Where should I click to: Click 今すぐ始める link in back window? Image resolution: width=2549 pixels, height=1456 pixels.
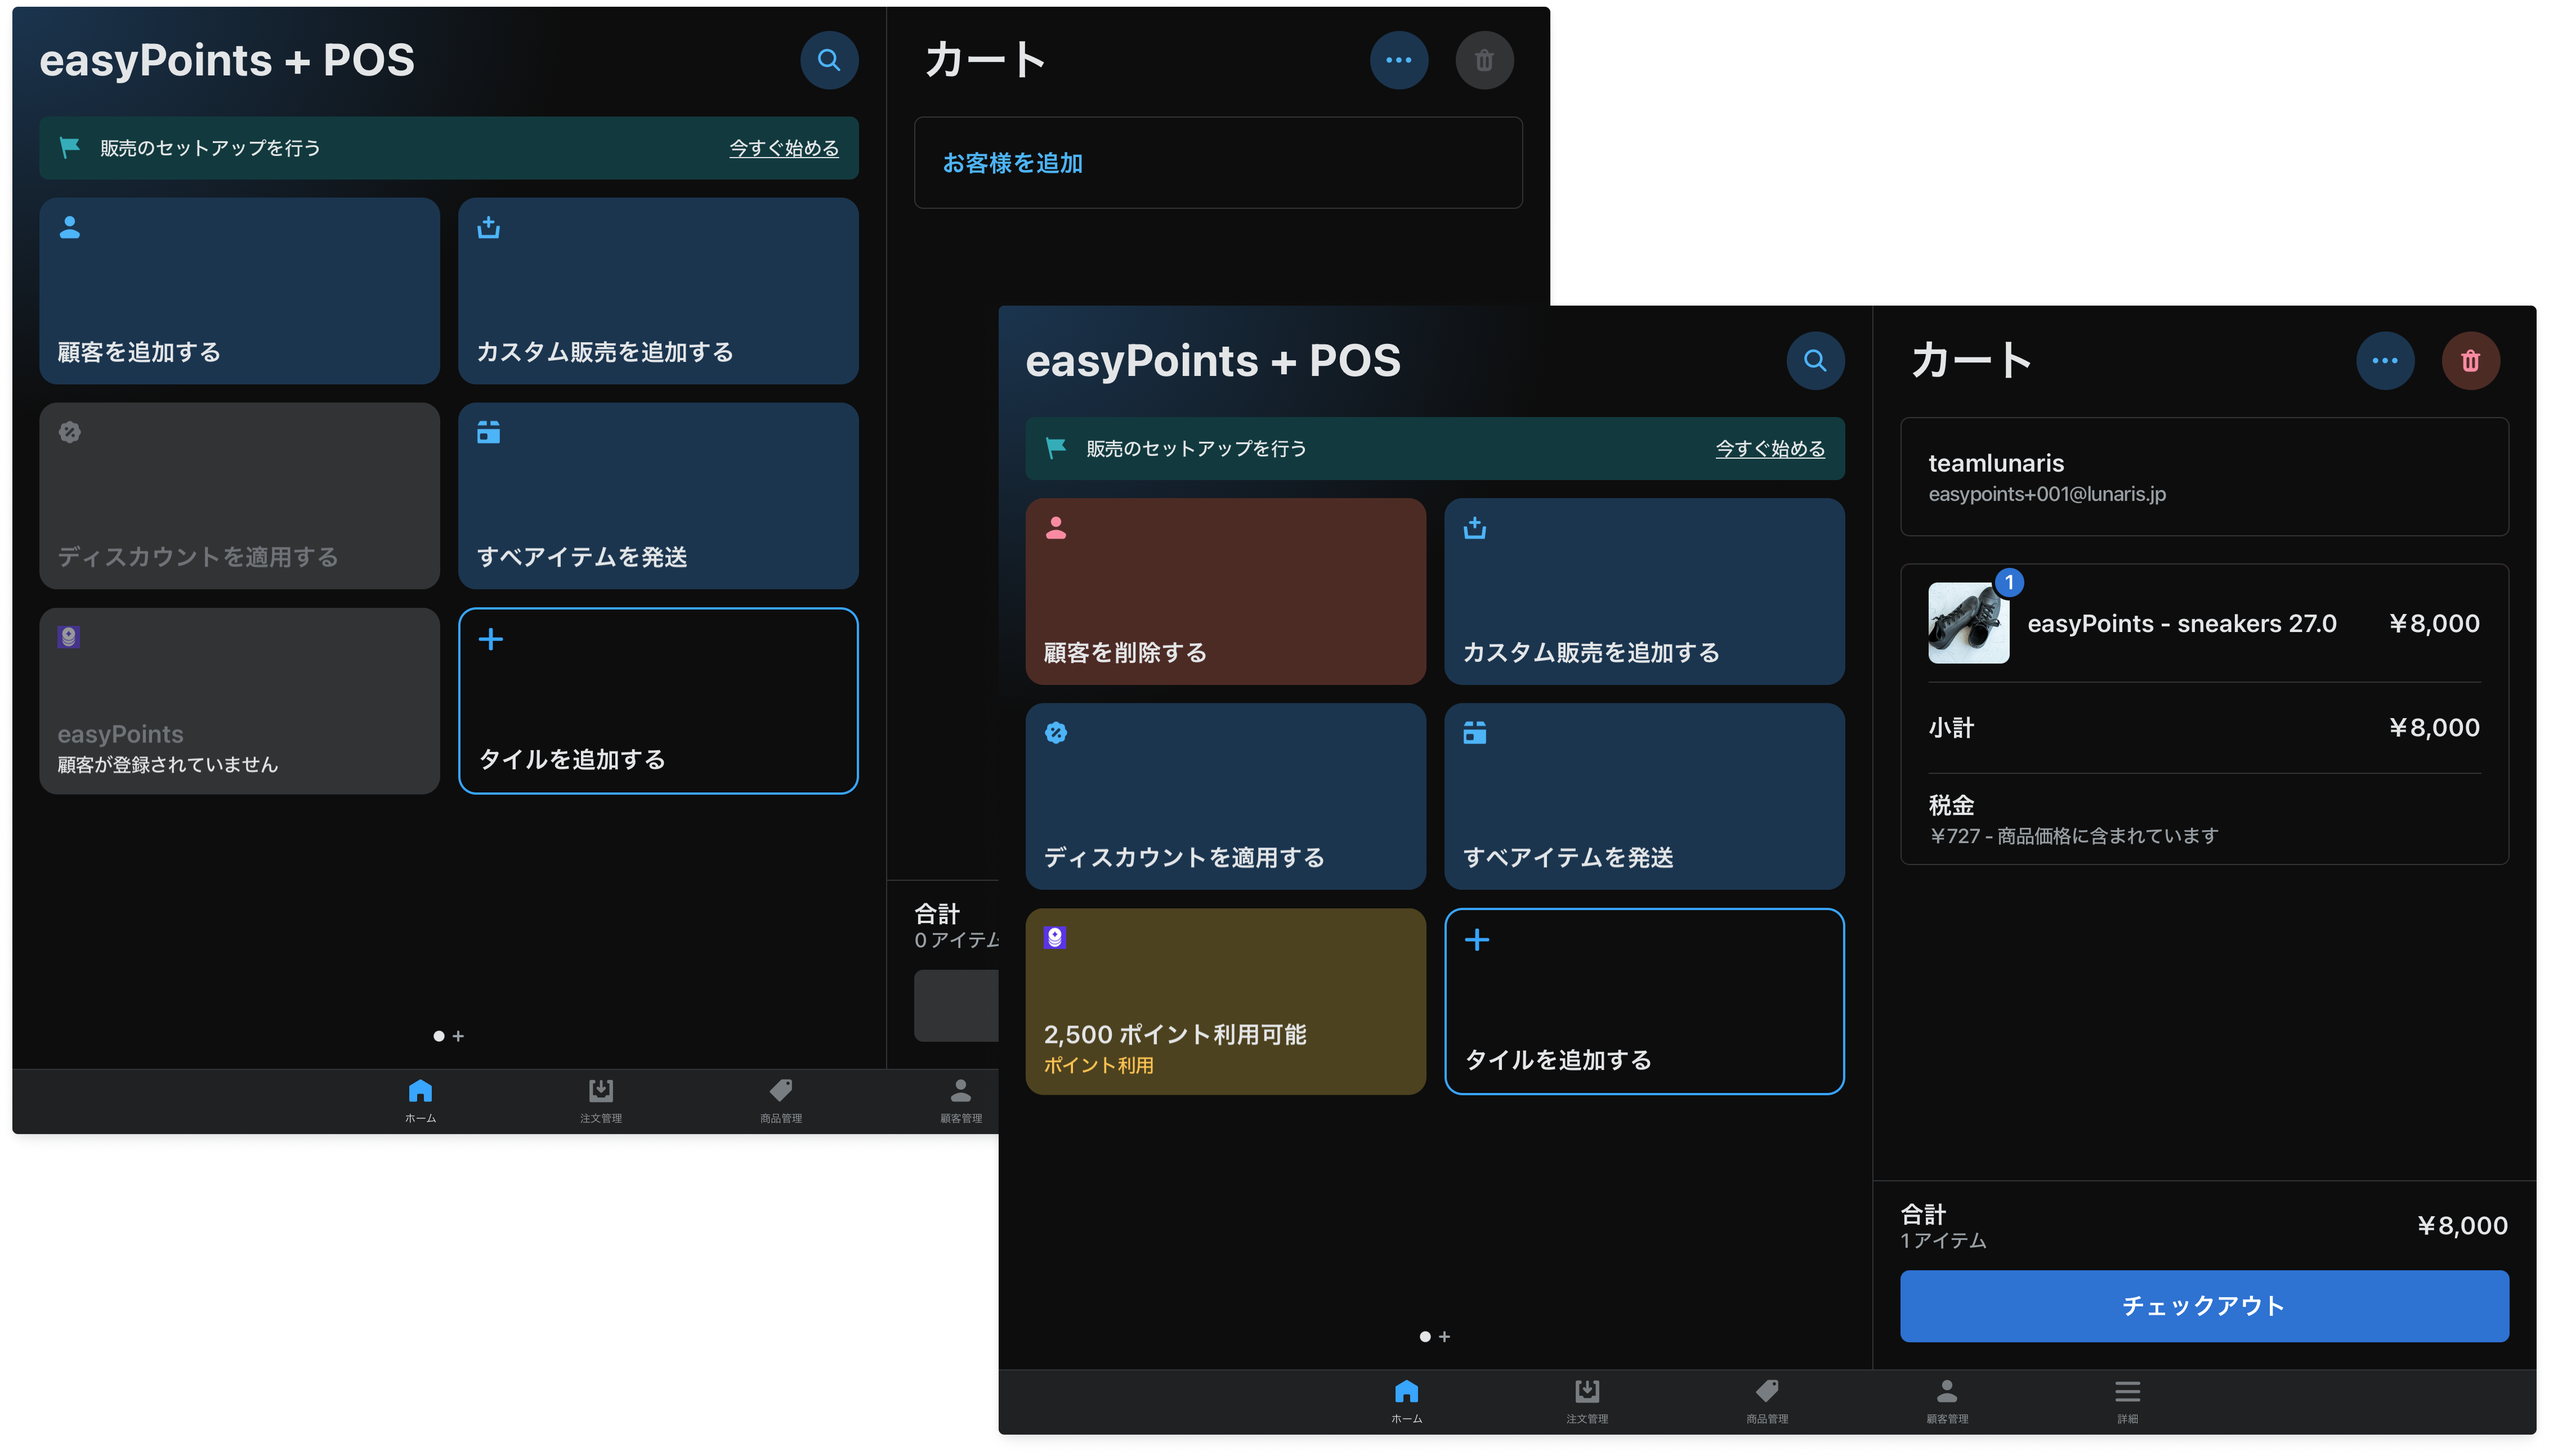point(783,148)
